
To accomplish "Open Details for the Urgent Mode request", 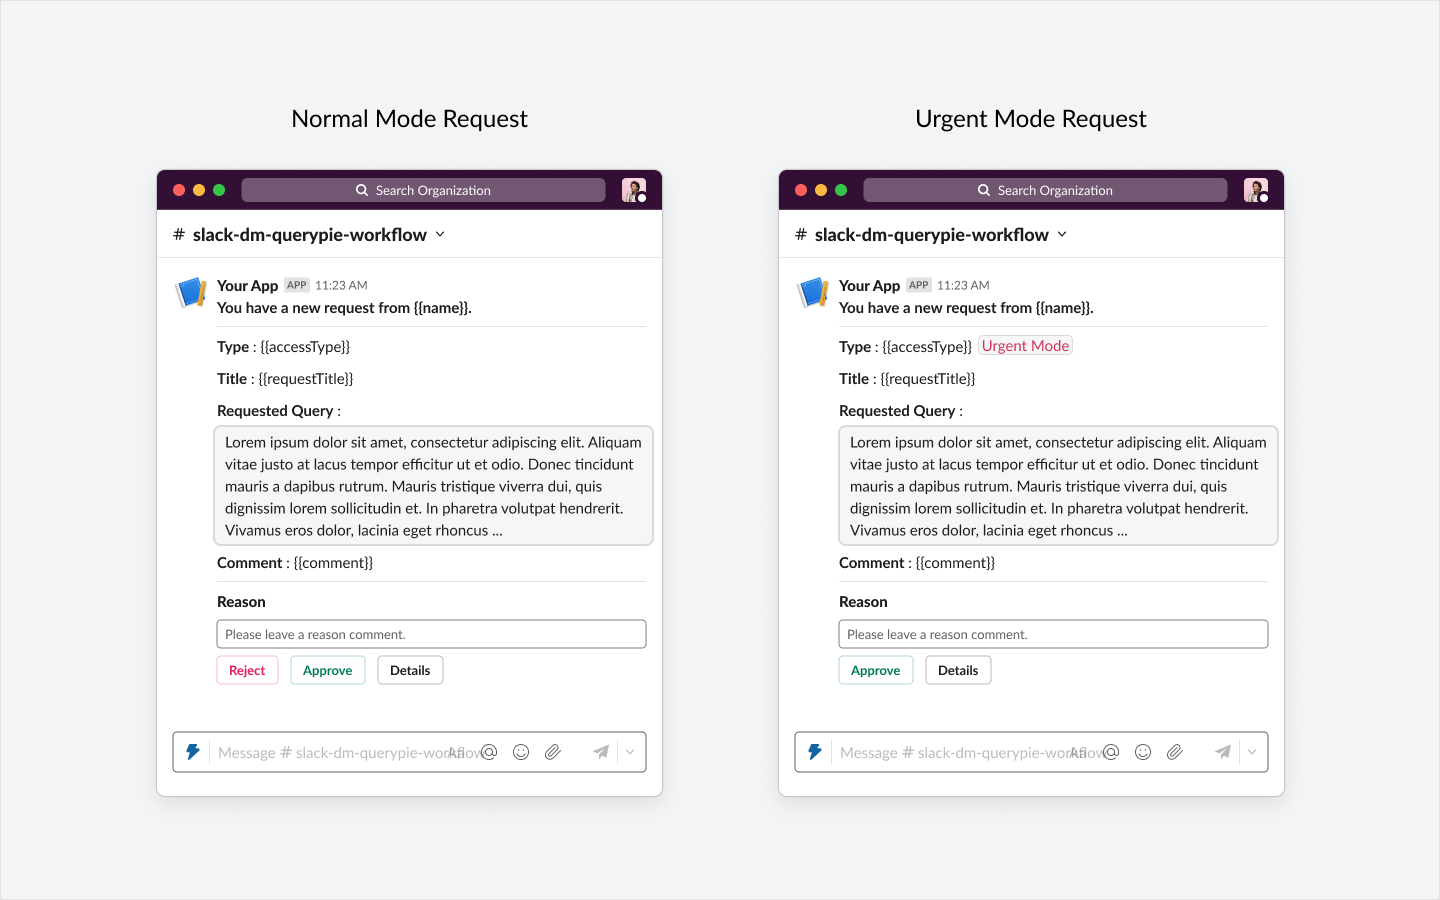I will coord(958,670).
